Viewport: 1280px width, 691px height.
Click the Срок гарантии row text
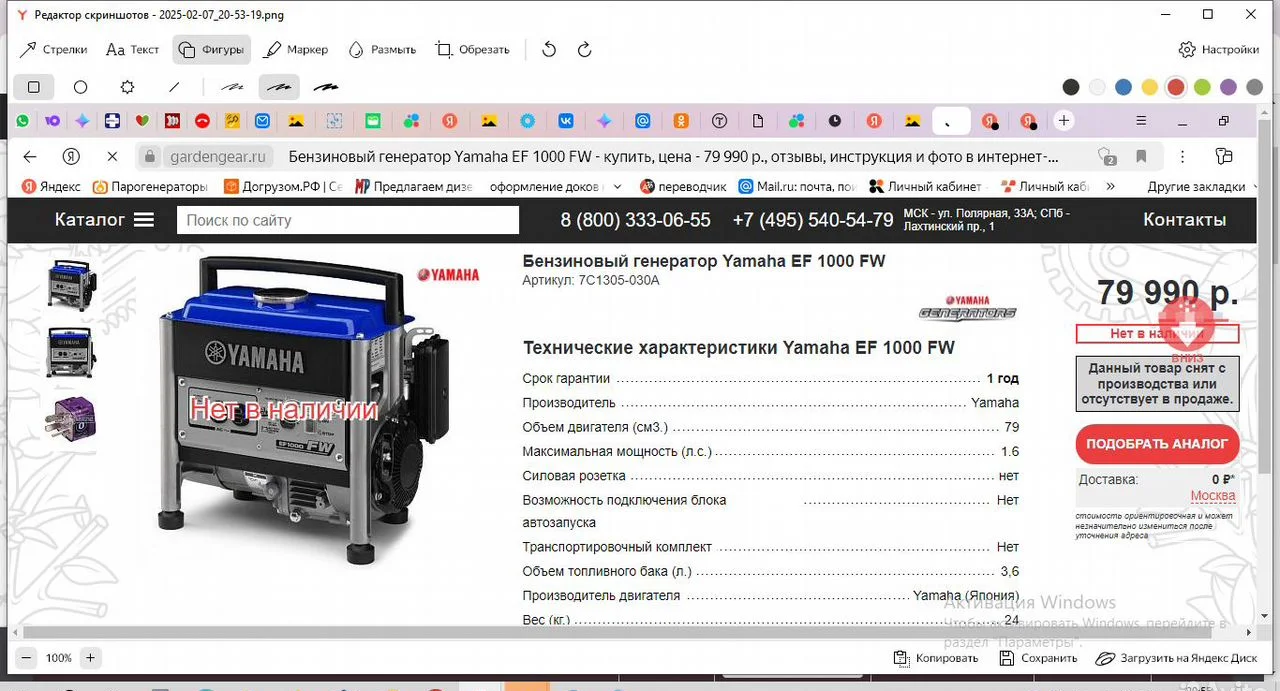point(566,378)
